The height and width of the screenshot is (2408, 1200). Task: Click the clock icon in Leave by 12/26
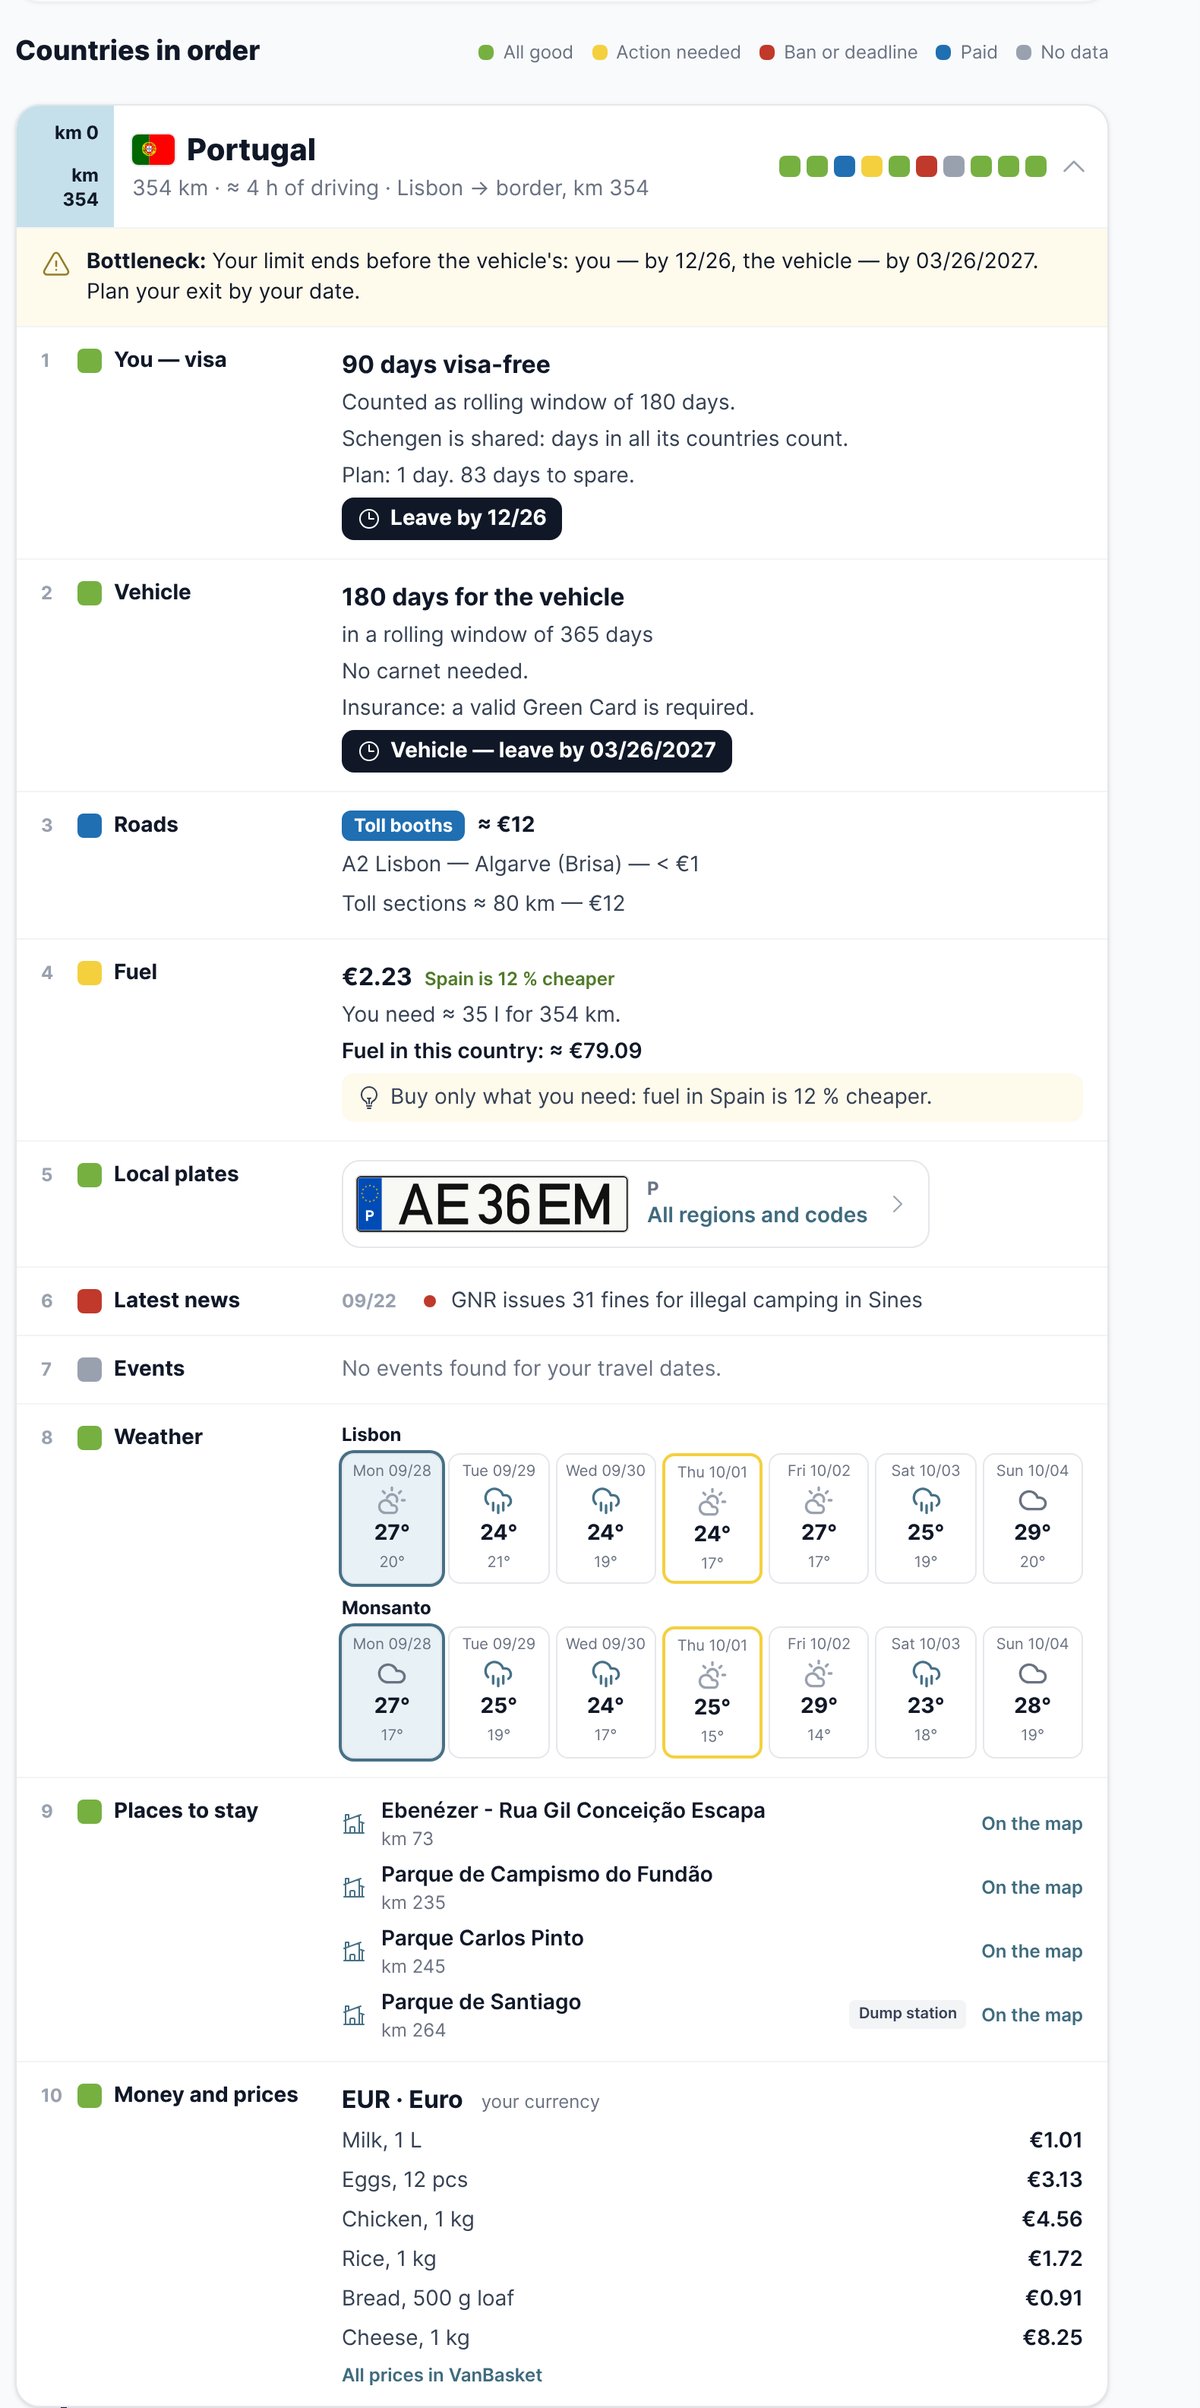[x=369, y=519]
